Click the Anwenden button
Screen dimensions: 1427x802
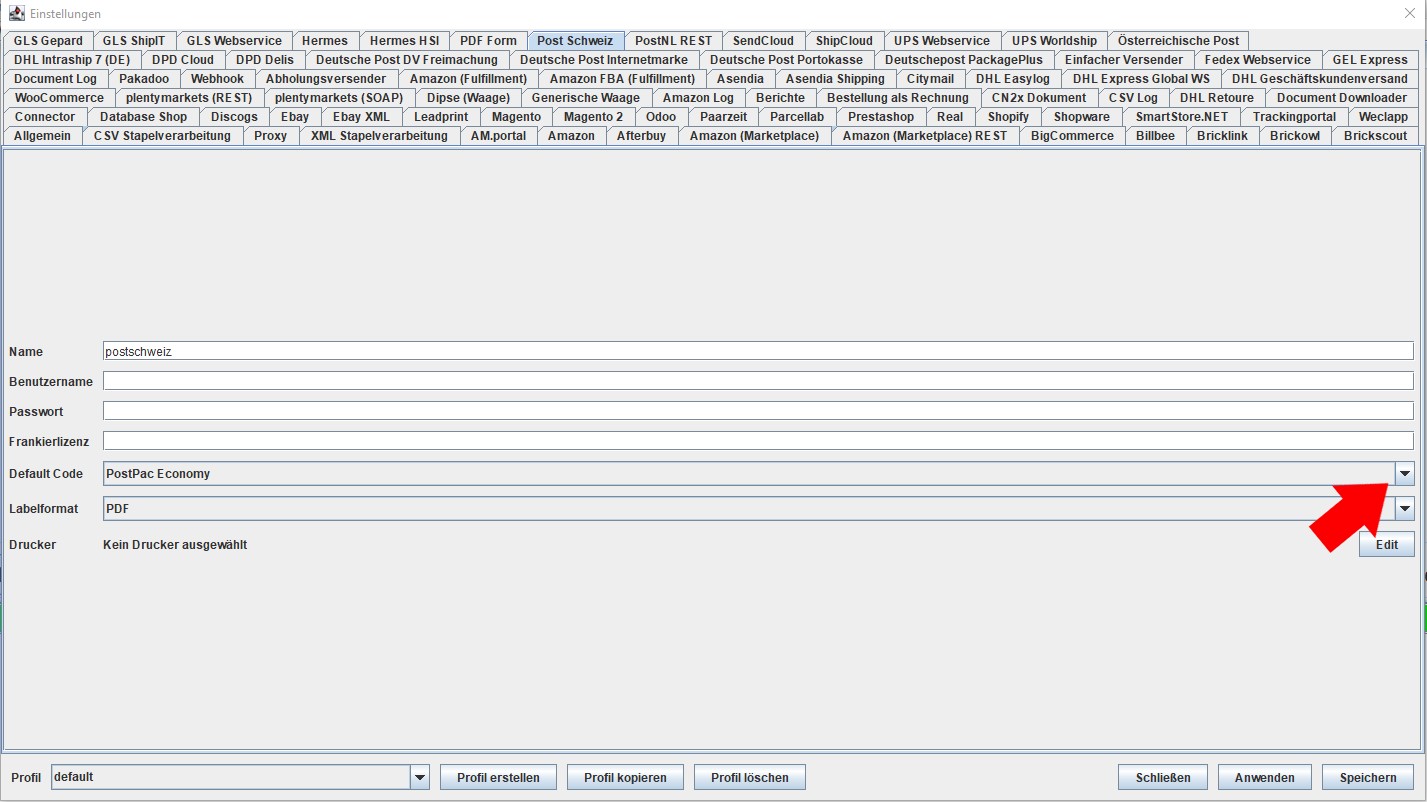coord(1265,777)
